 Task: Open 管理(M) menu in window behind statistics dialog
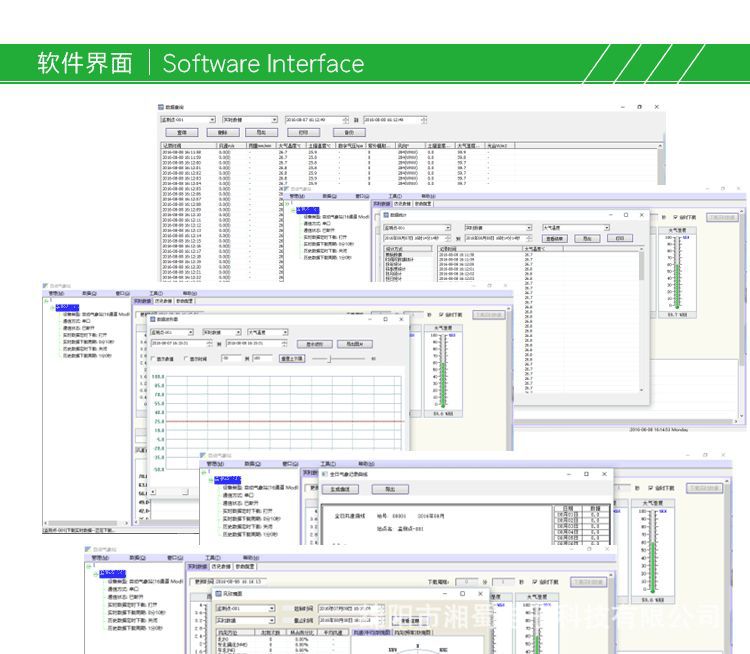click(x=297, y=196)
